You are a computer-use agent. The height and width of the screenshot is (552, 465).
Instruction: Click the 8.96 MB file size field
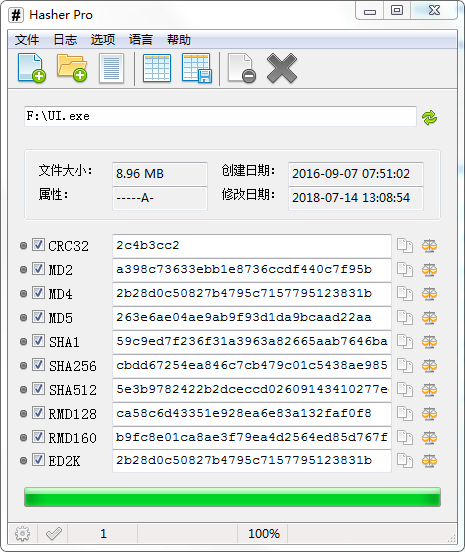[160, 174]
